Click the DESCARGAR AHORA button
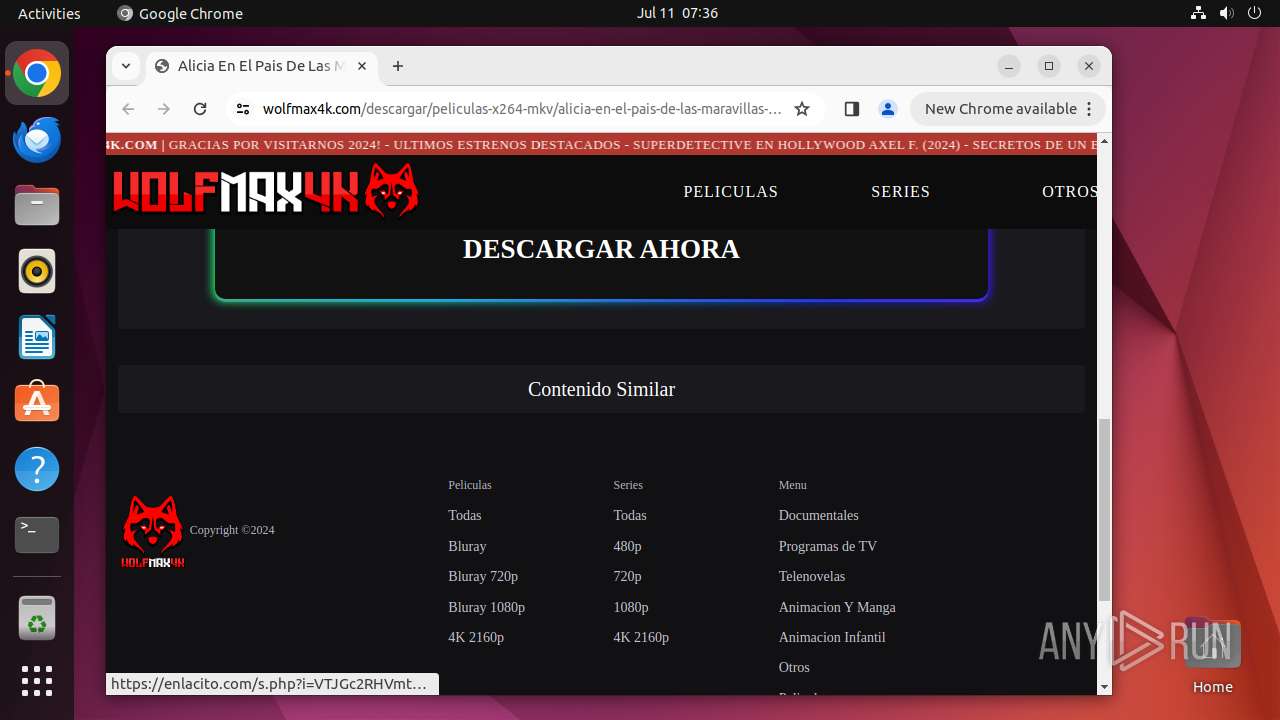 point(601,249)
